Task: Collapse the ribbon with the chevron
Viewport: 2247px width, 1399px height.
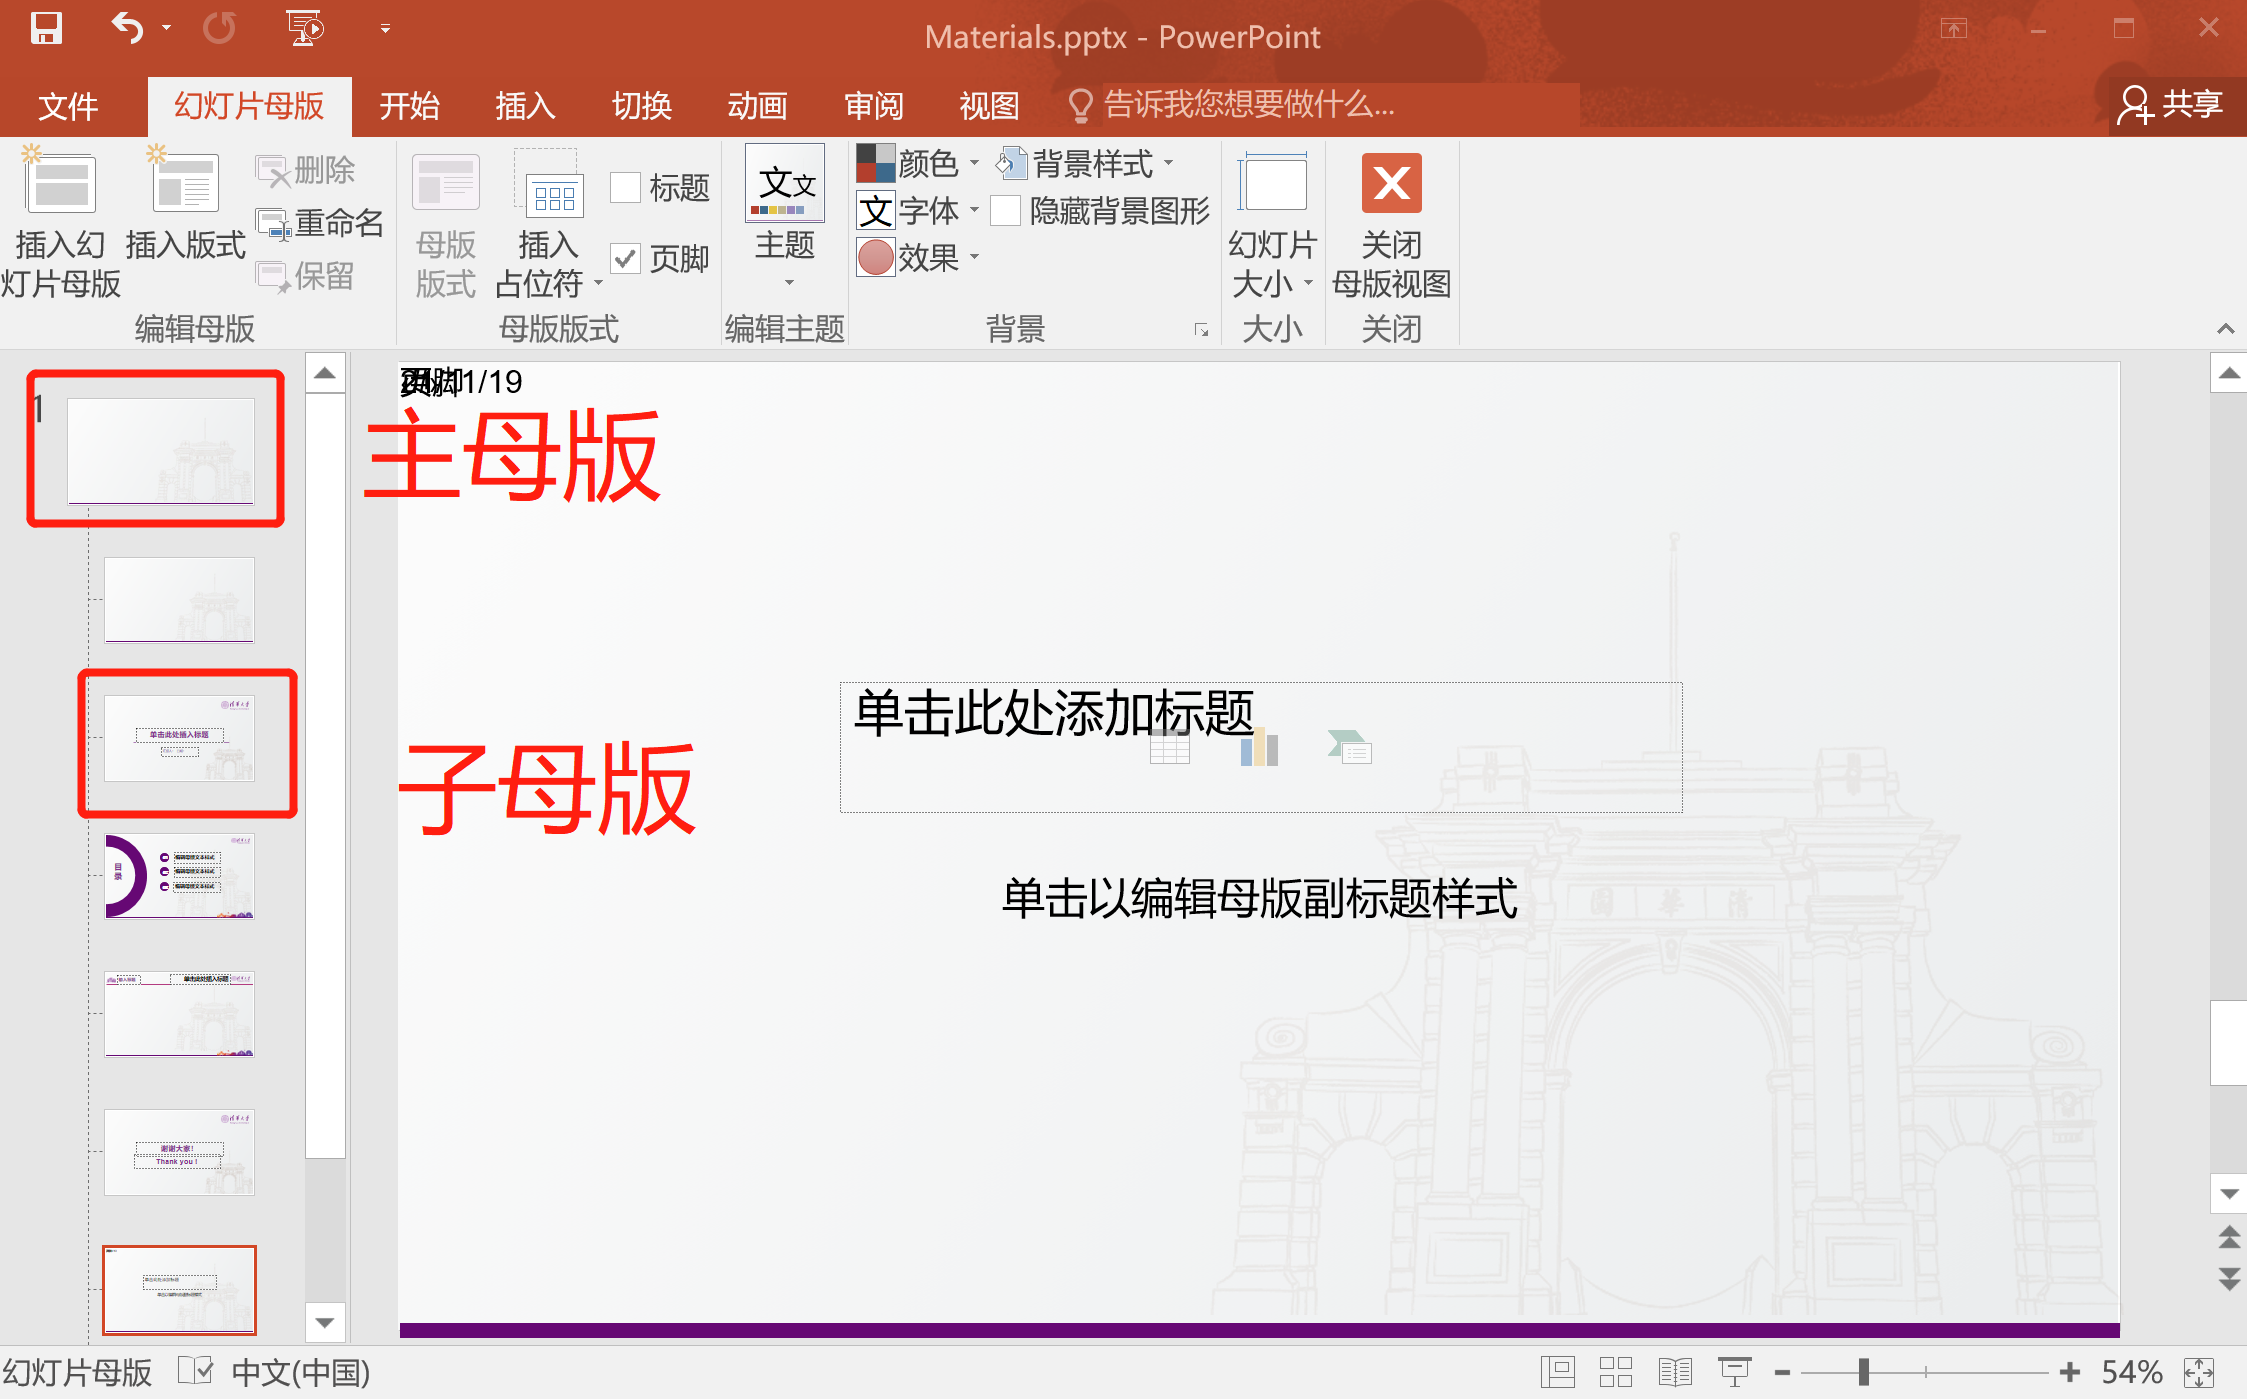Action: [2225, 329]
